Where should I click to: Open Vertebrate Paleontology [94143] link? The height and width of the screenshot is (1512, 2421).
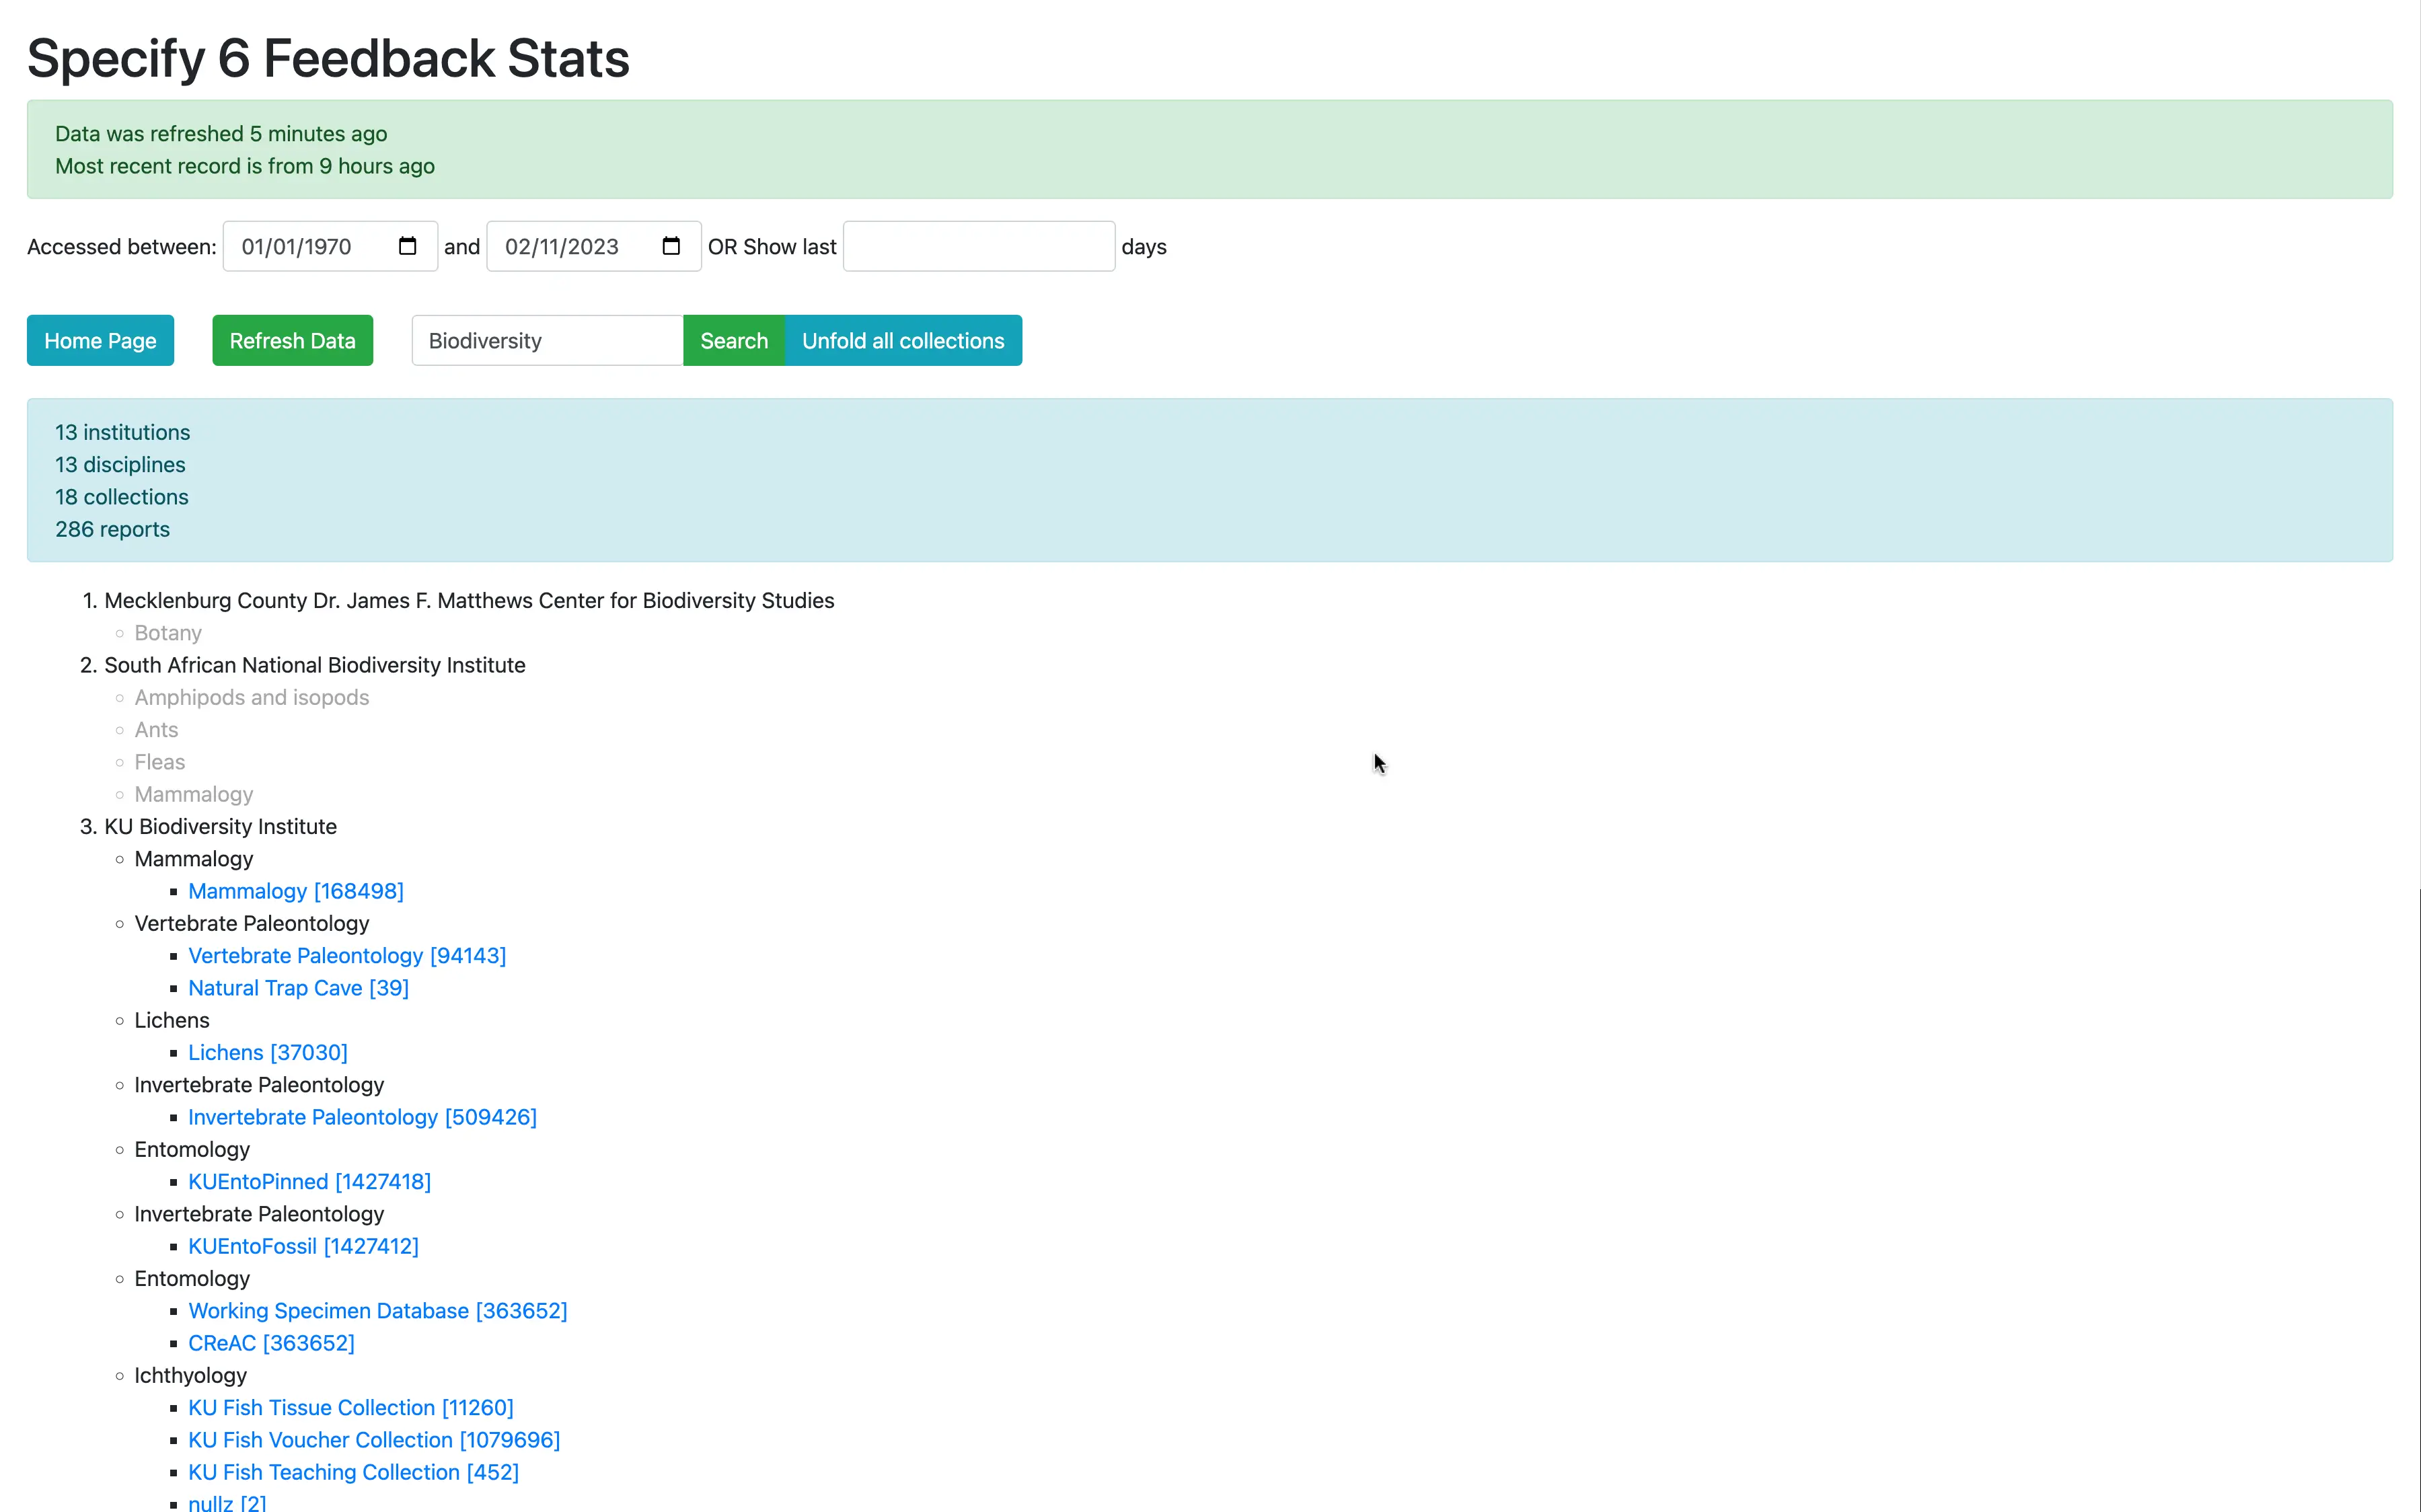[x=346, y=956]
